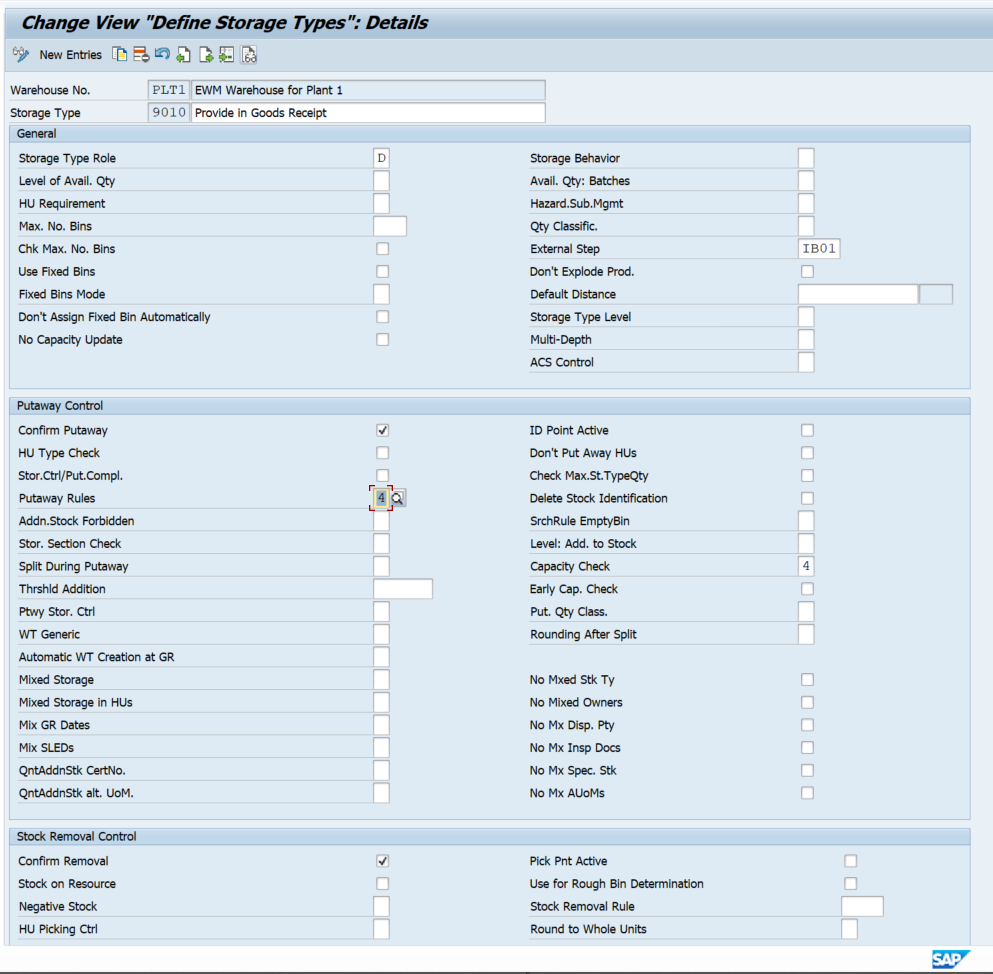
Task: Click the Delete entry icon
Action: (141, 54)
